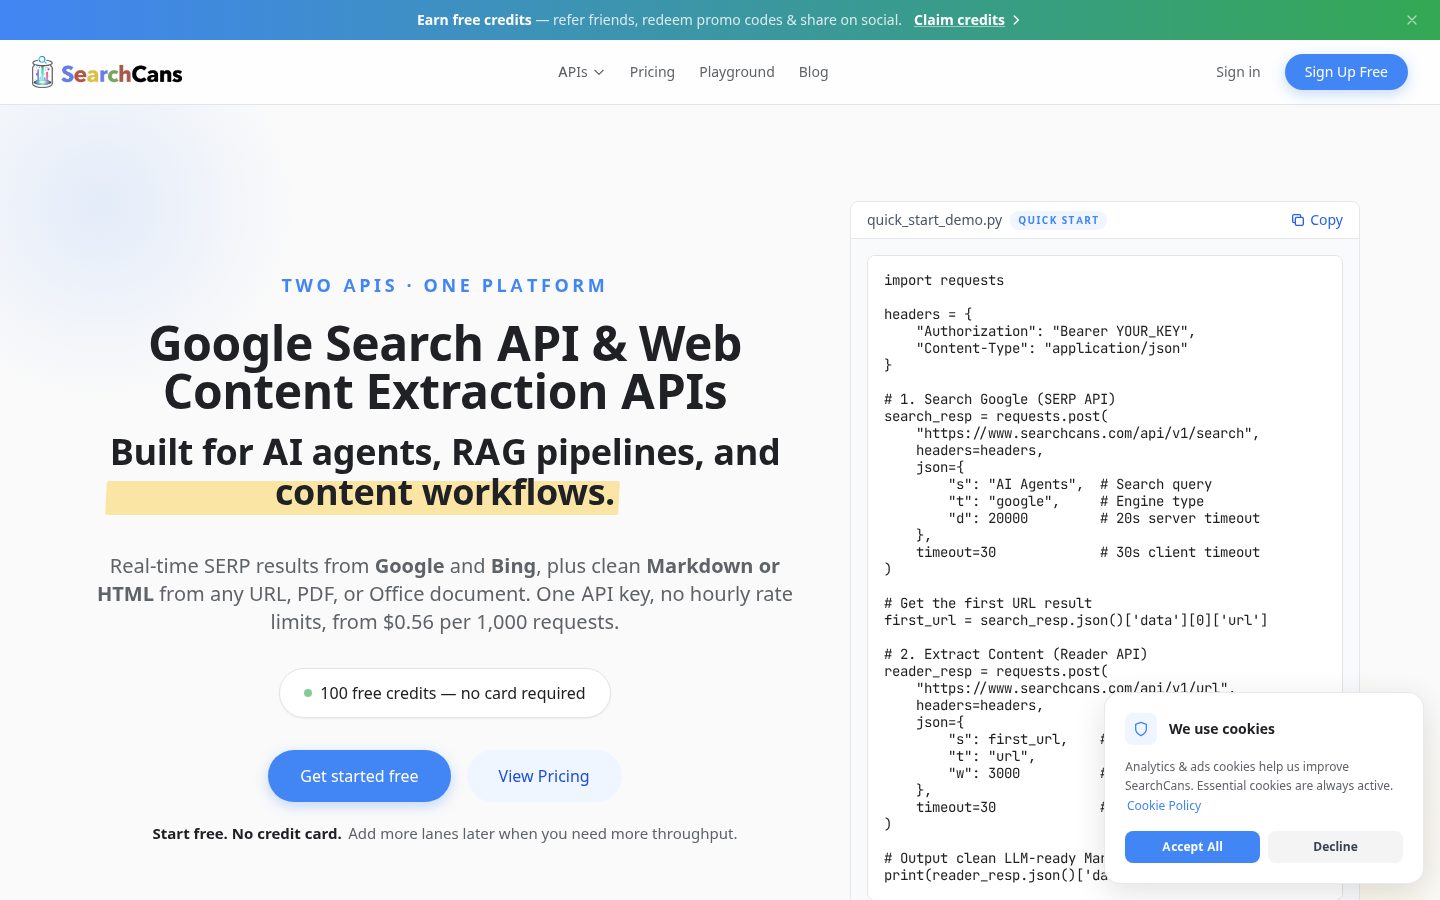Viewport: 1440px width, 900px height.
Task: Go to the Pricing nav item
Action: coord(652,72)
